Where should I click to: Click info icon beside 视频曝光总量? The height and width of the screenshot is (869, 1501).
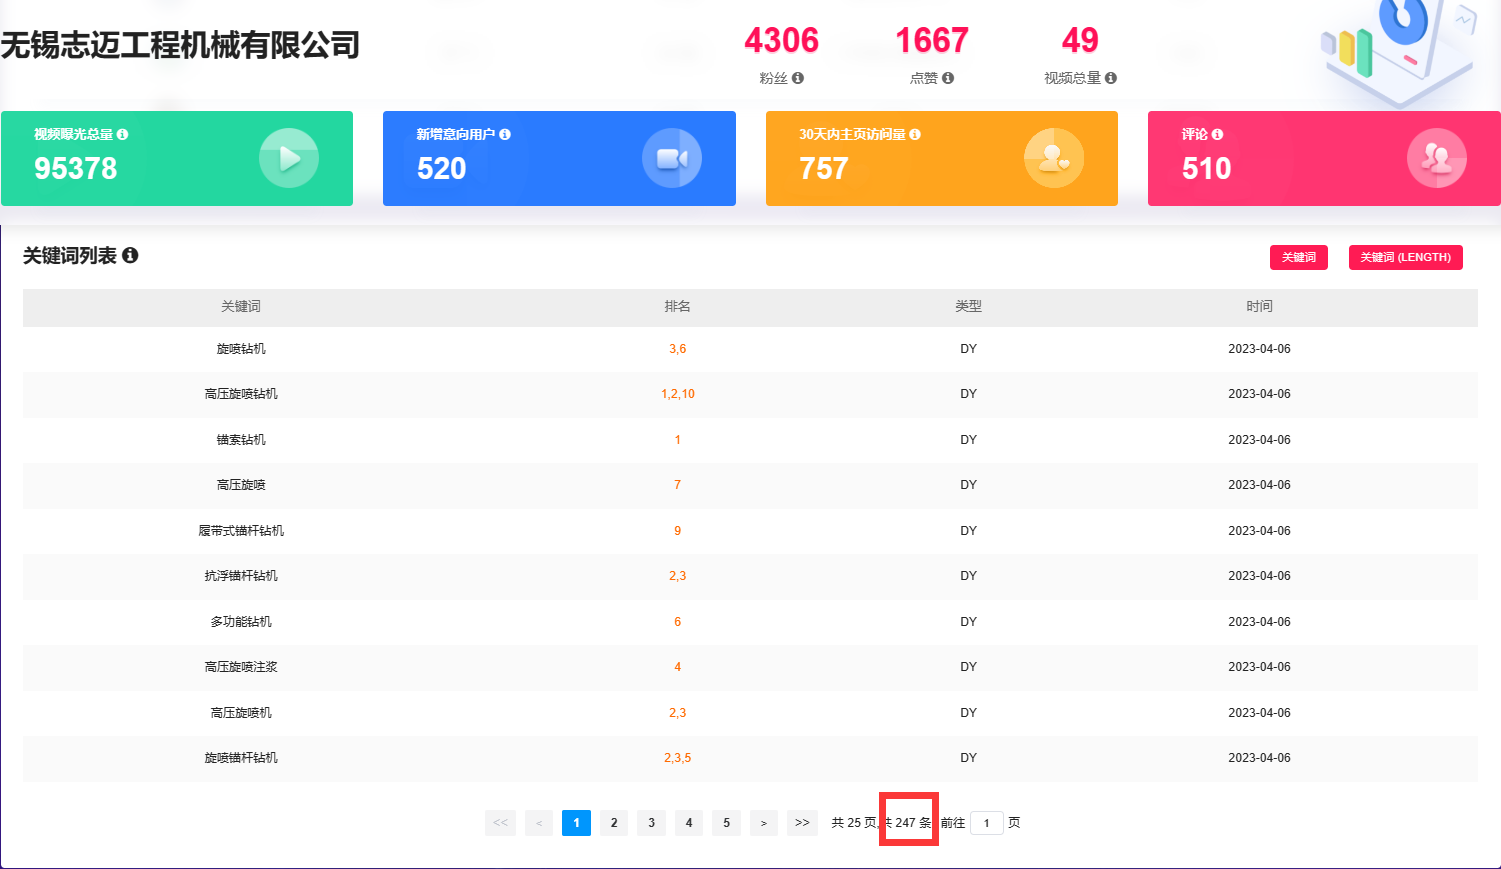(x=122, y=134)
